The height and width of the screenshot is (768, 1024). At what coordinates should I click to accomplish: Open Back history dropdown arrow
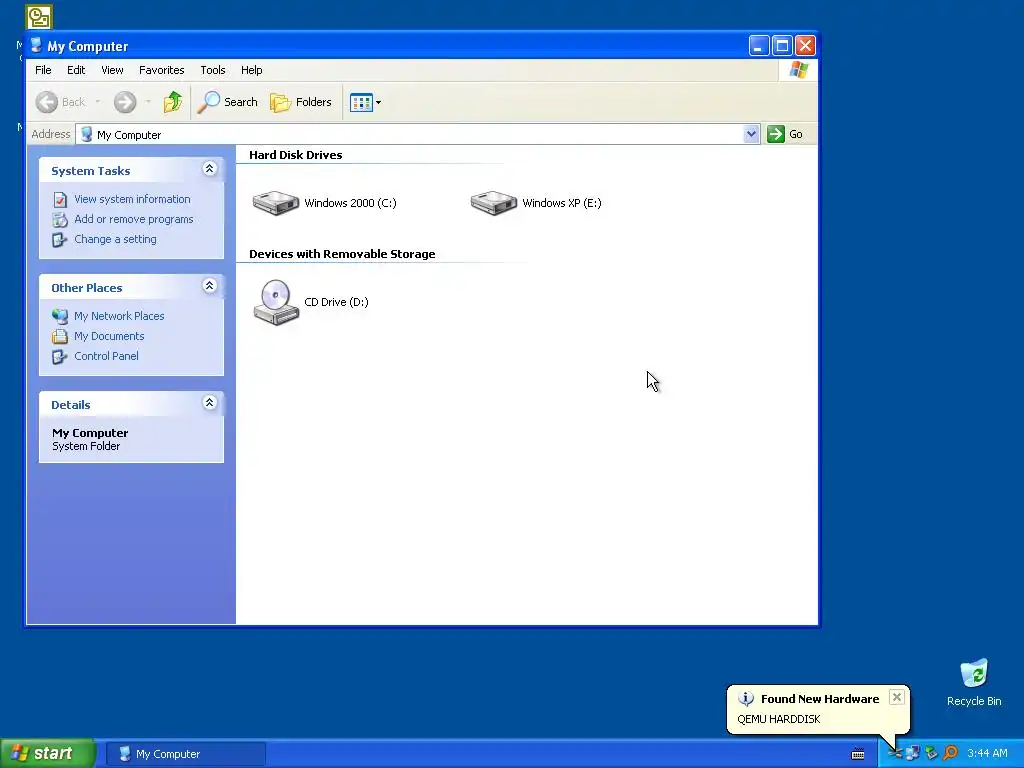click(98, 102)
